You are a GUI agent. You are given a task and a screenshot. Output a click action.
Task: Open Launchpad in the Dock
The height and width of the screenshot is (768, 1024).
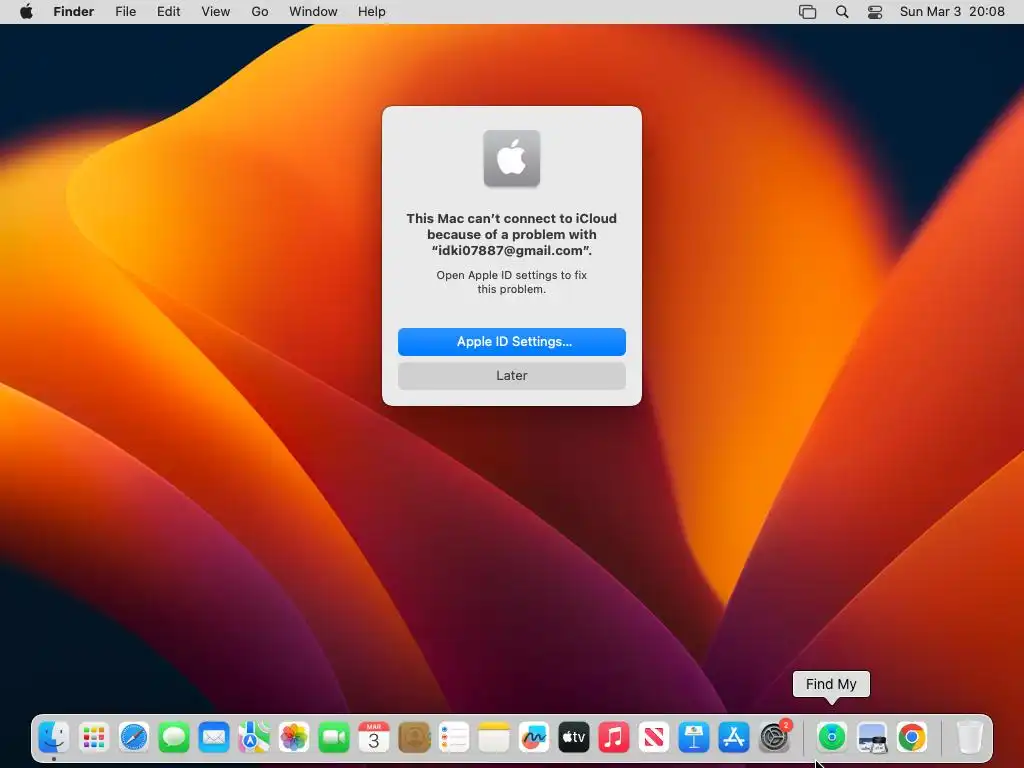point(94,737)
